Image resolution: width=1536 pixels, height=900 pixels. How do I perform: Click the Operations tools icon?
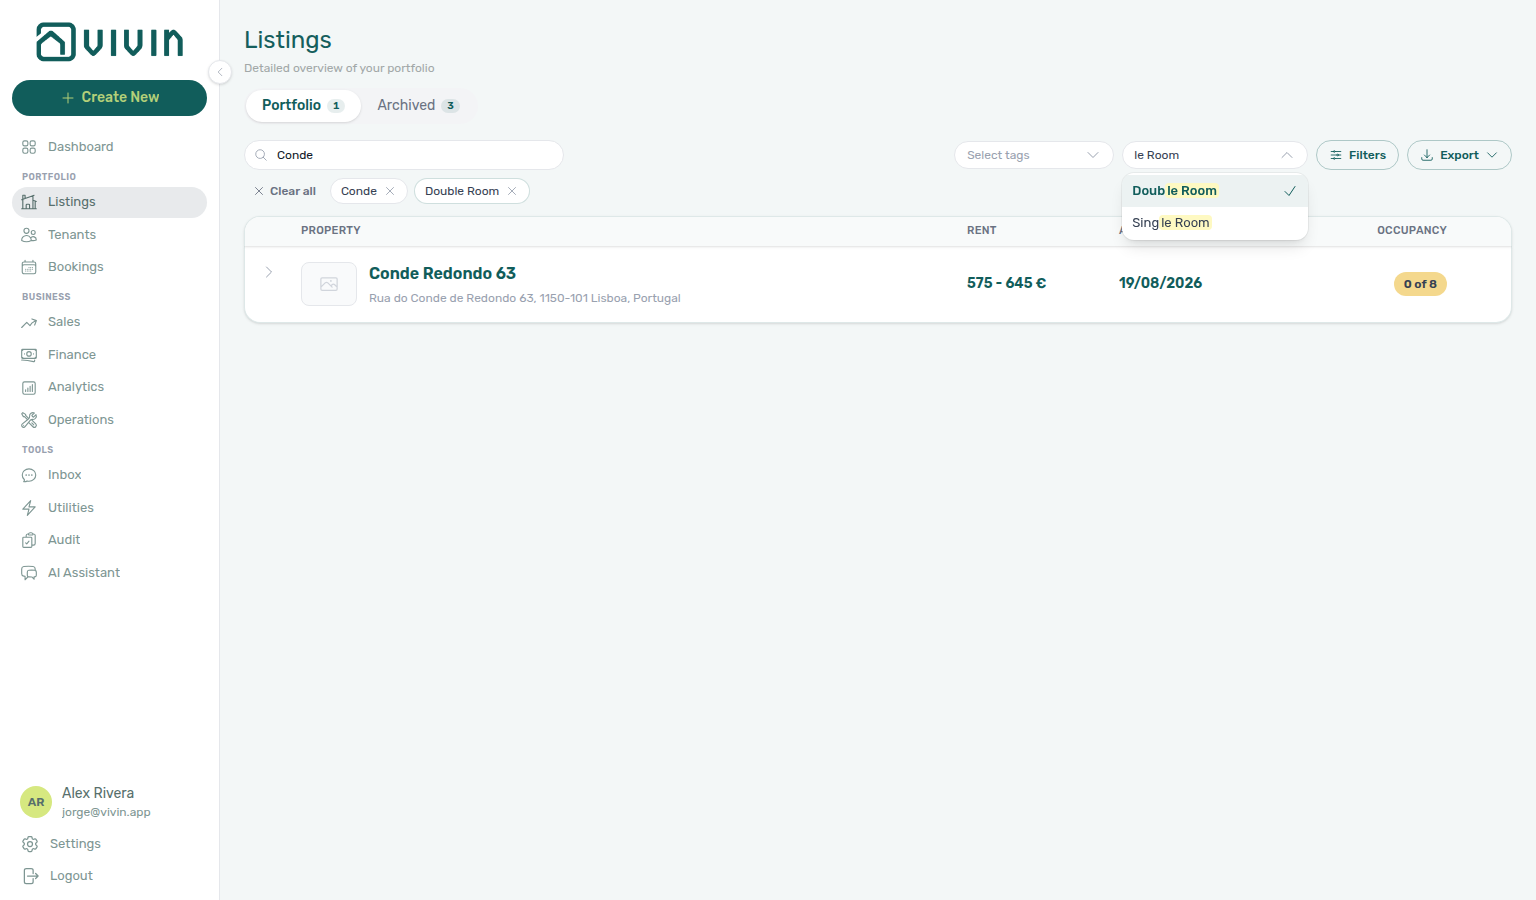pos(29,420)
